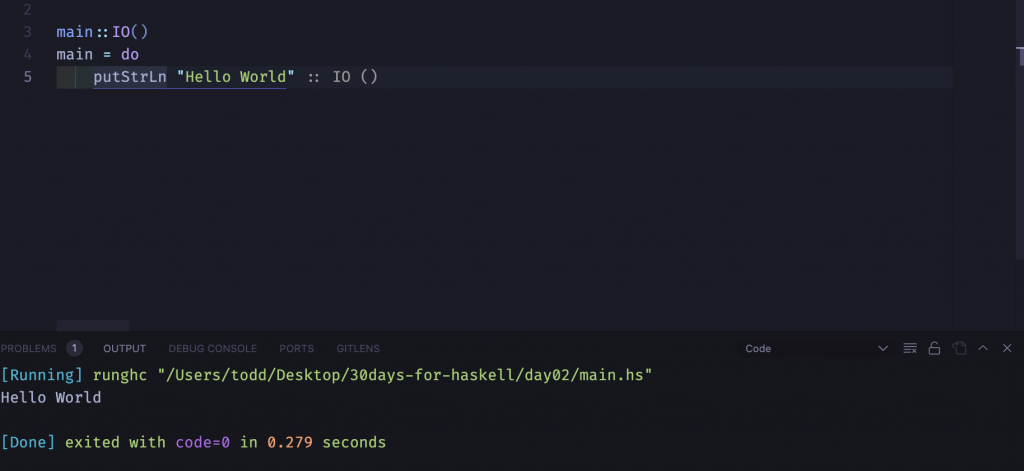Open the Code output channel dropdown
1024x471 pixels.
point(816,348)
